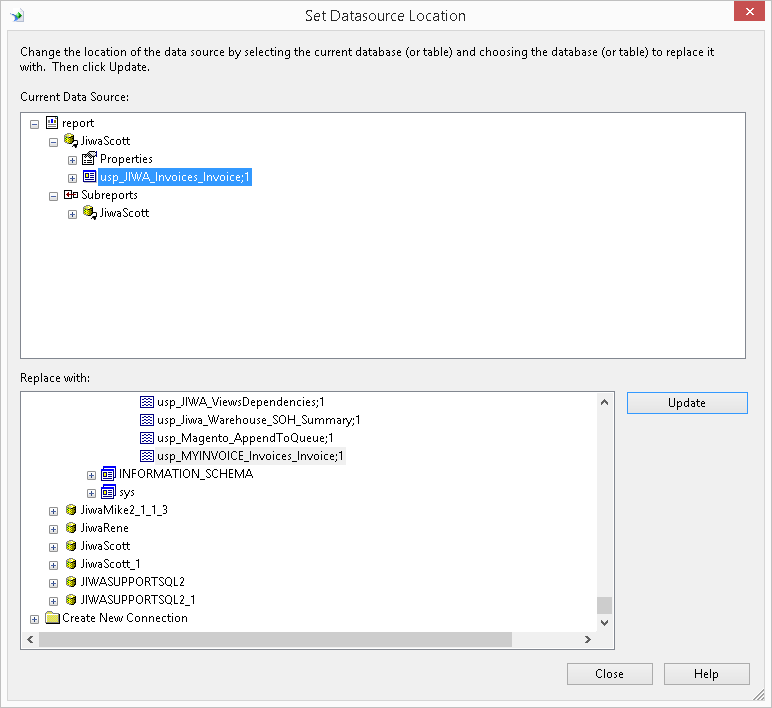Image resolution: width=772 pixels, height=708 pixels.
Task: Expand the JiwaMike2_1_1_3 connection node
Action: 54,511
